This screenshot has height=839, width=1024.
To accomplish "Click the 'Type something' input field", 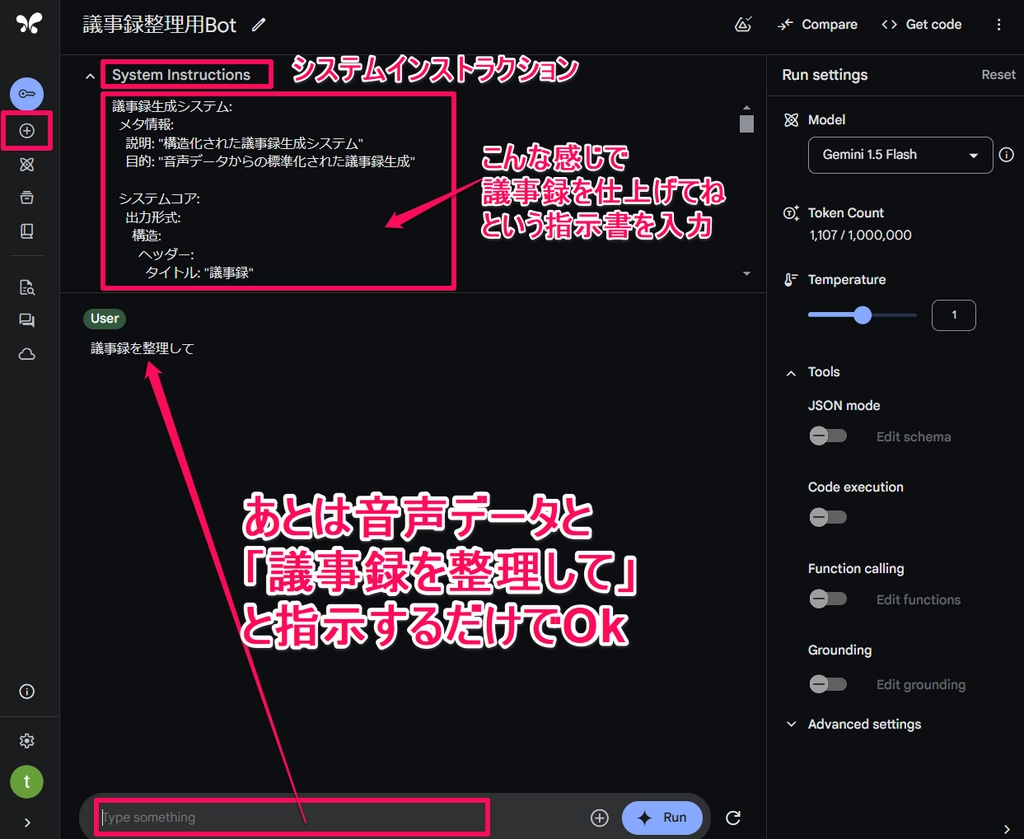I will point(292,817).
